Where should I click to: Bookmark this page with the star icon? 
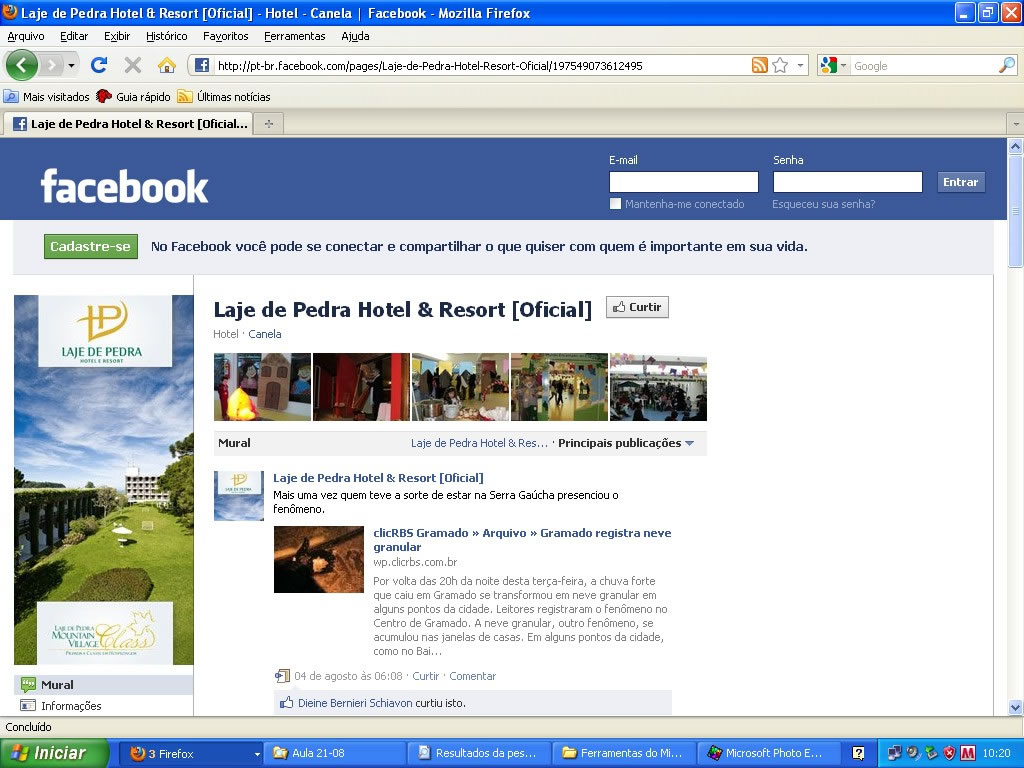point(780,65)
